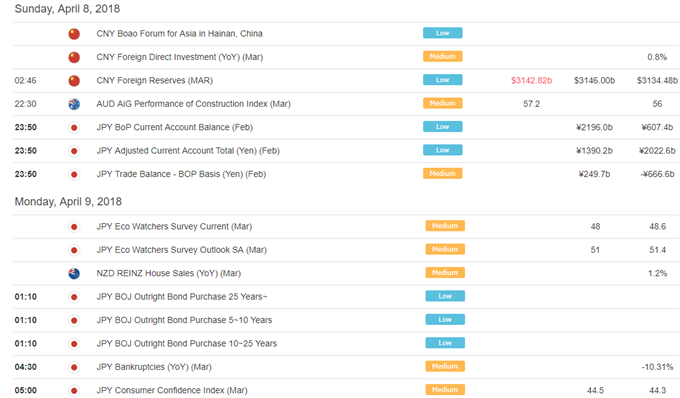Open JPY Eco Watchers Survey Current (Mar)
The width and height of the screenshot is (680, 398).
[x=174, y=227]
